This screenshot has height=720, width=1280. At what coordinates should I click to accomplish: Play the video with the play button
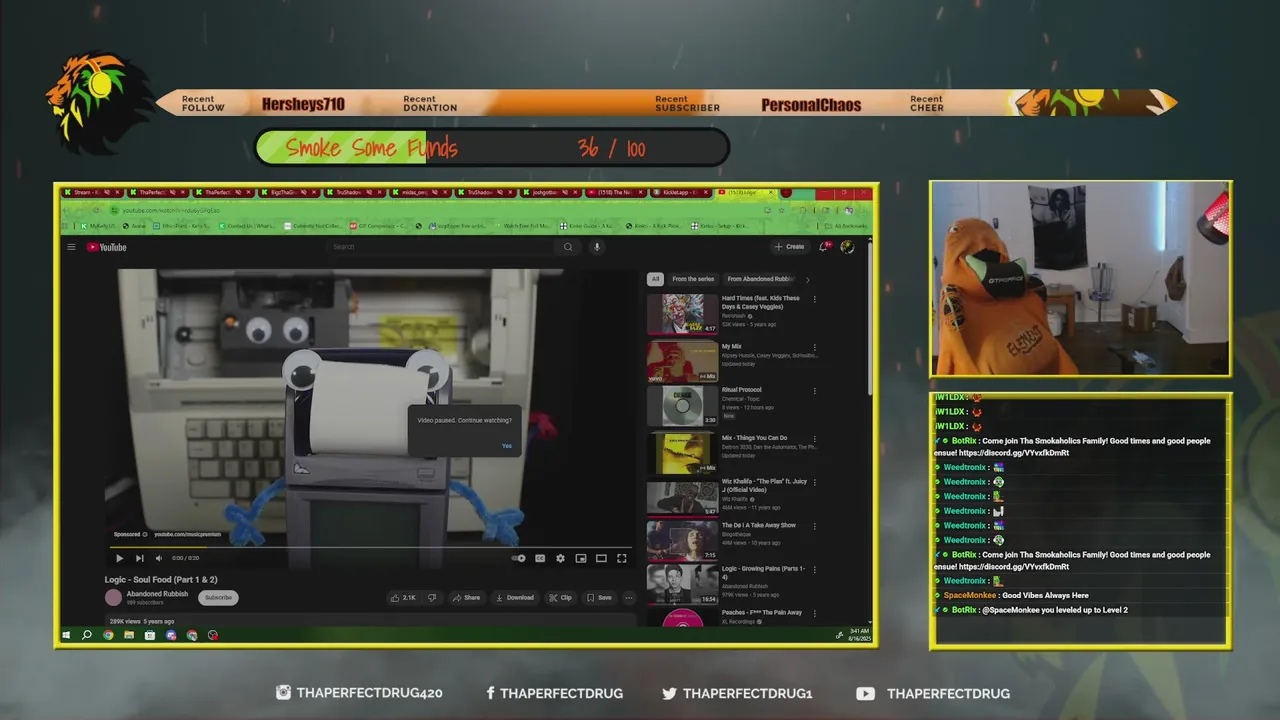pyautogui.click(x=119, y=558)
